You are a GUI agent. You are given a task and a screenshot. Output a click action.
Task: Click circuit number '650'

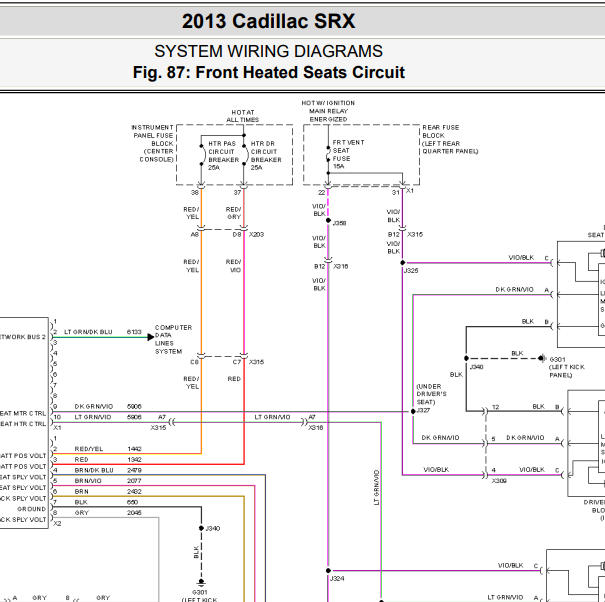[x=132, y=502]
